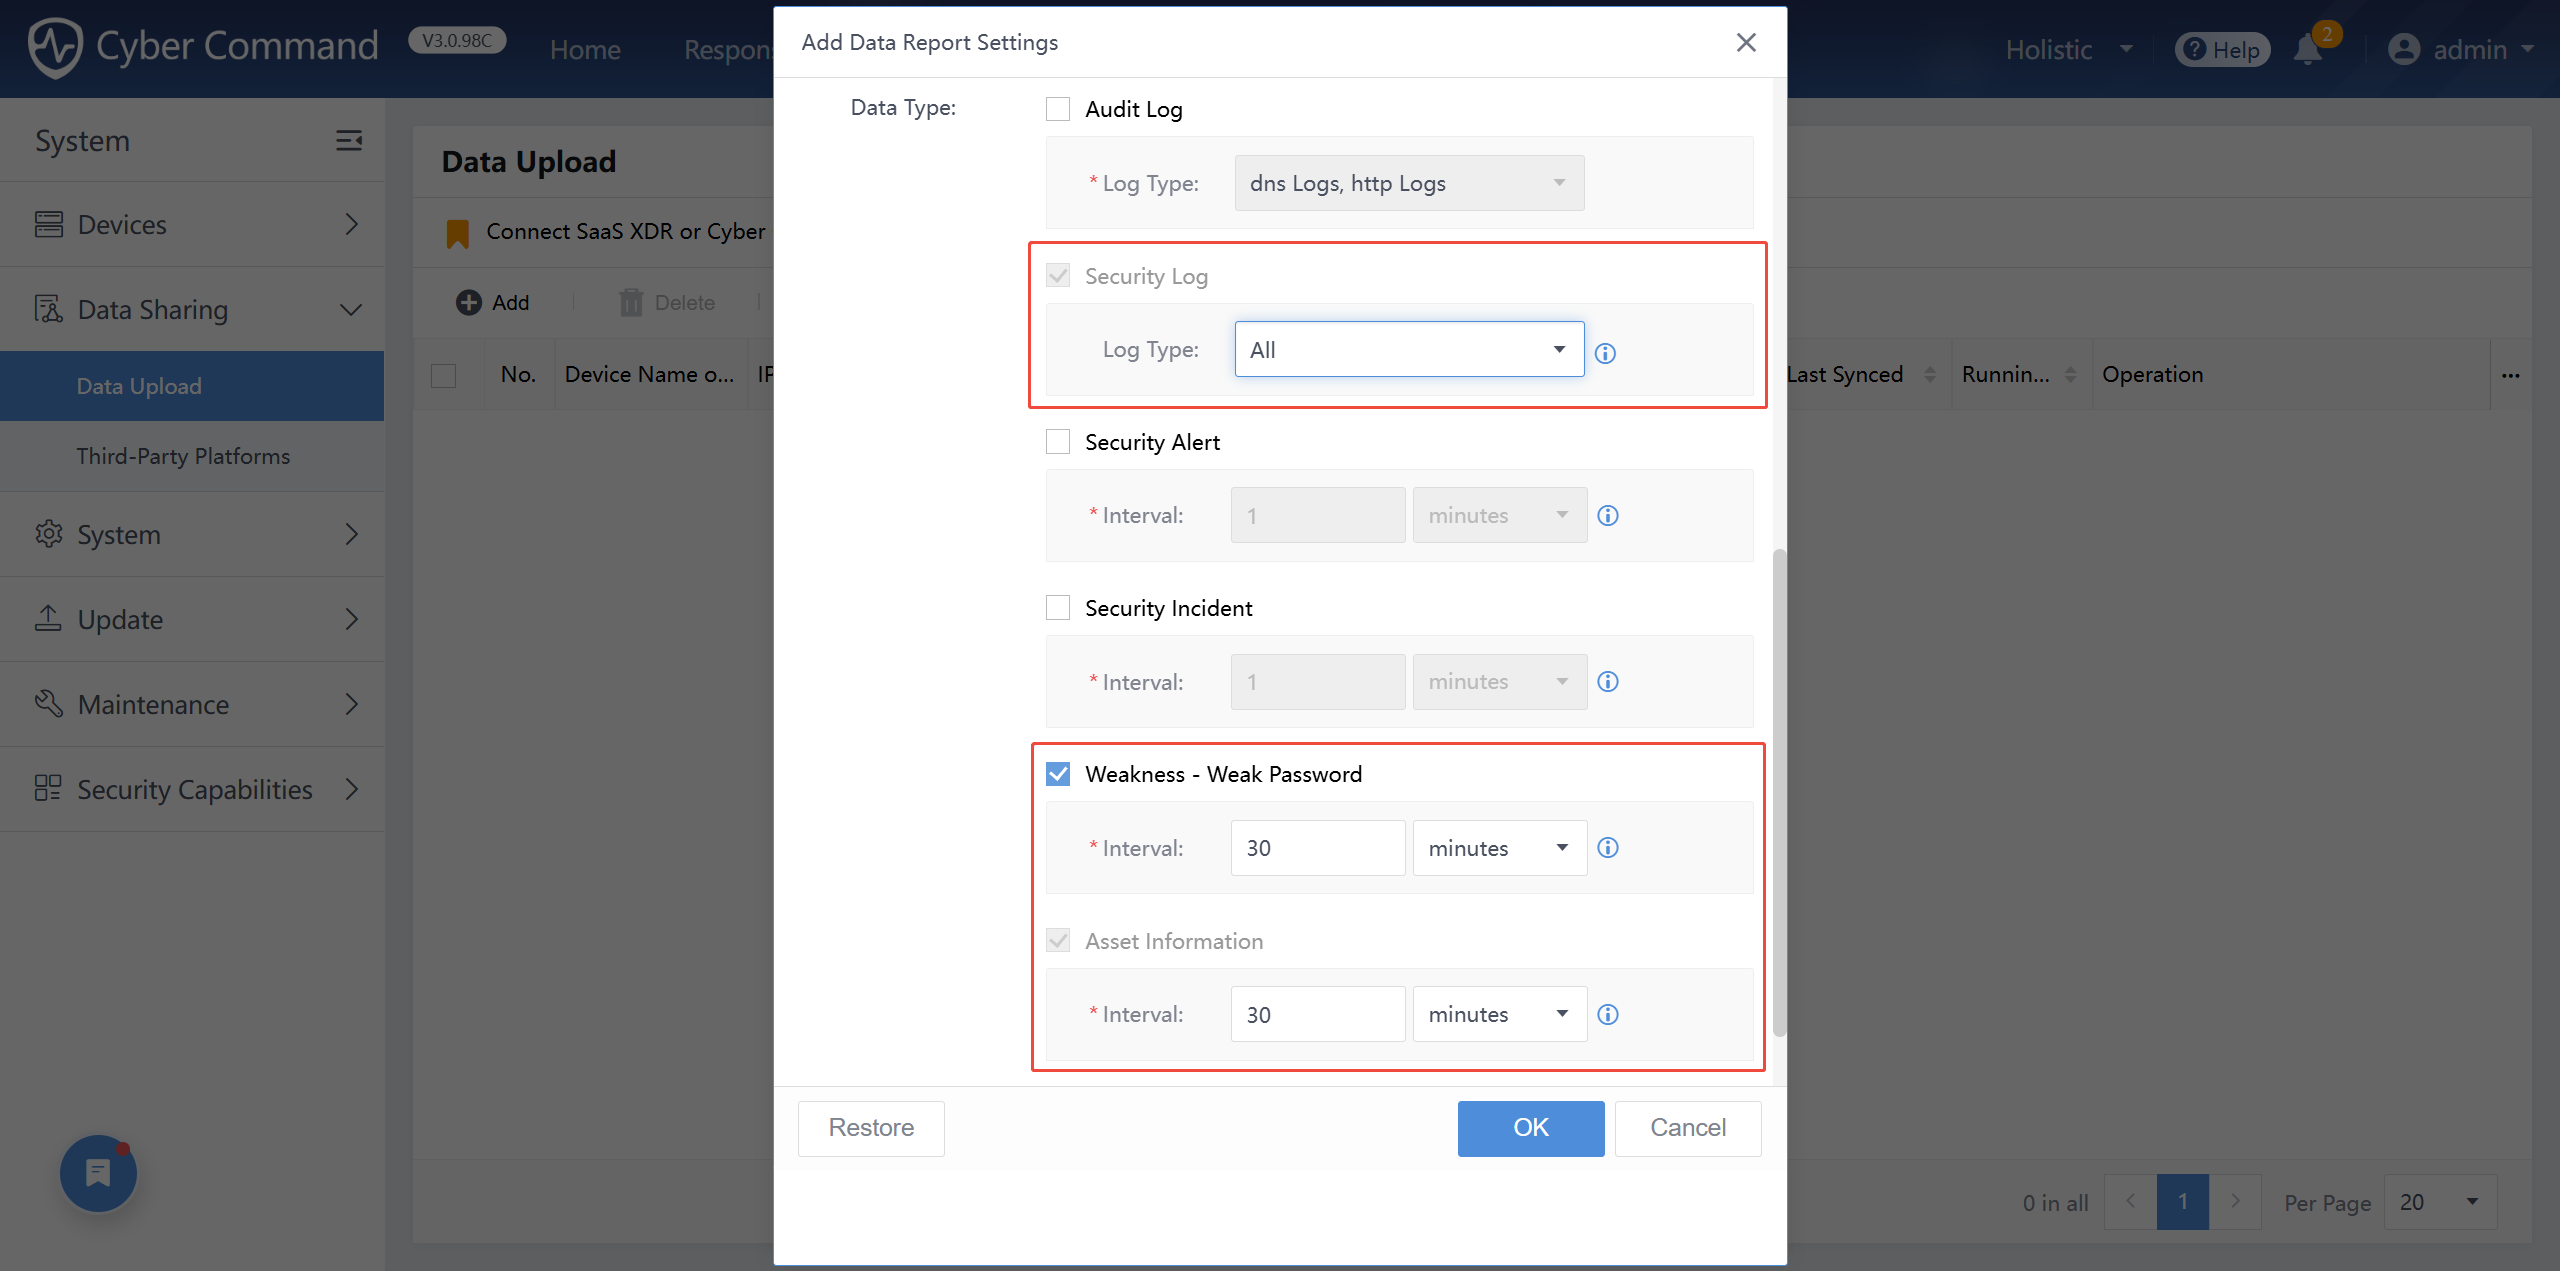Image resolution: width=2560 pixels, height=1271 pixels.
Task: Click the OK button
Action: click(1530, 1128)
